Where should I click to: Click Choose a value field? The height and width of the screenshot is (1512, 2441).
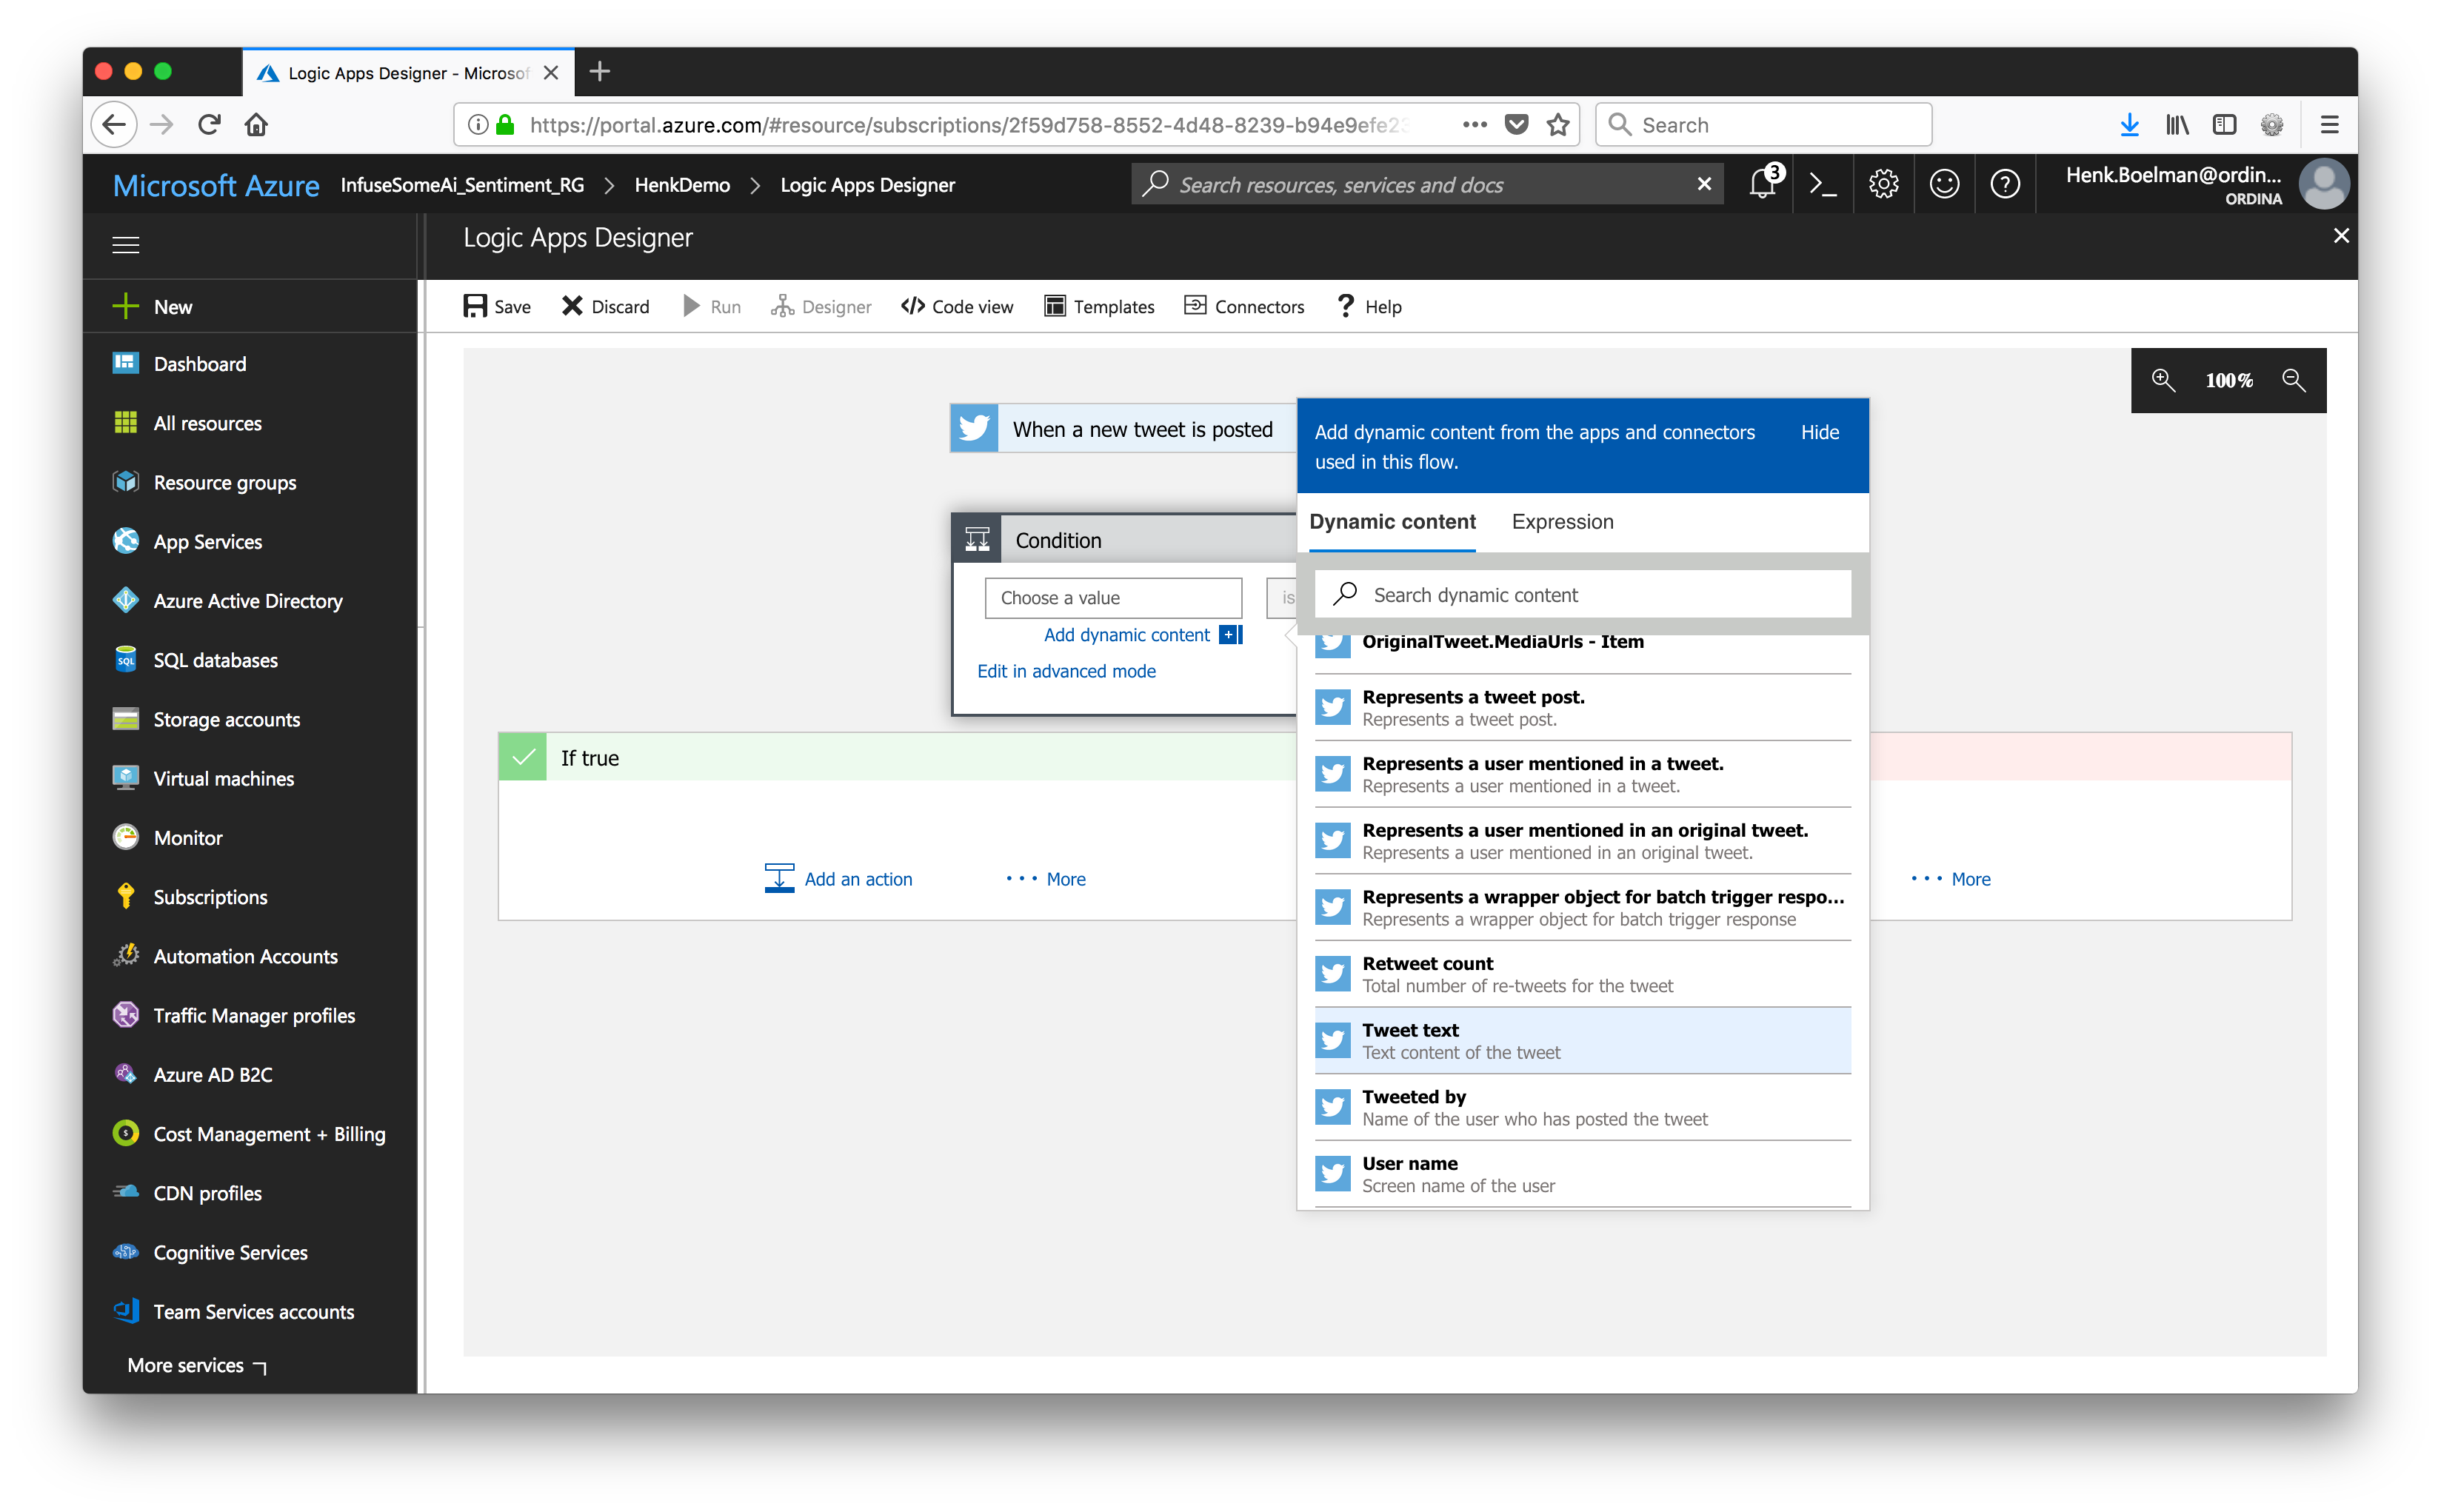1113,598
